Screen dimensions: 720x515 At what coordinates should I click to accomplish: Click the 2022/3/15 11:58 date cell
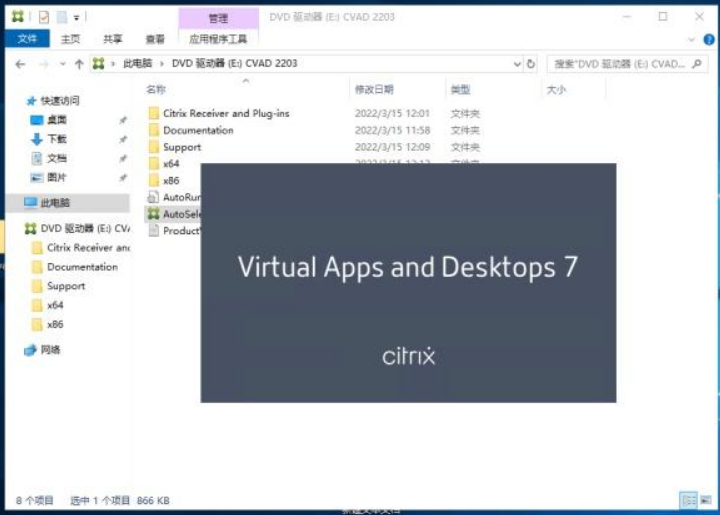coord(393,130)
